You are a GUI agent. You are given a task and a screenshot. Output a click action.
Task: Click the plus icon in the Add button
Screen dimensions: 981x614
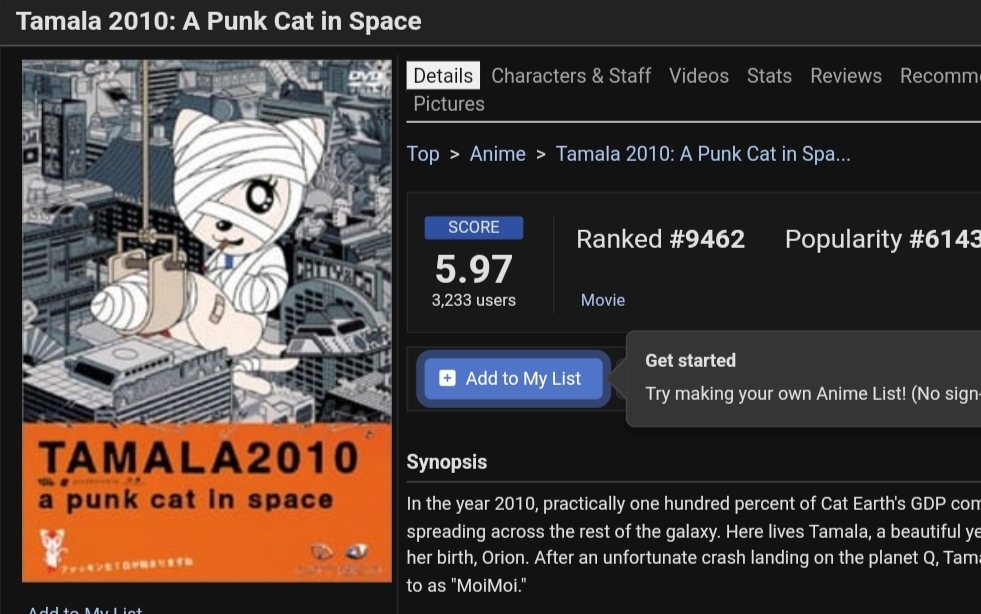pyautogui.click(x=447, y=378)
